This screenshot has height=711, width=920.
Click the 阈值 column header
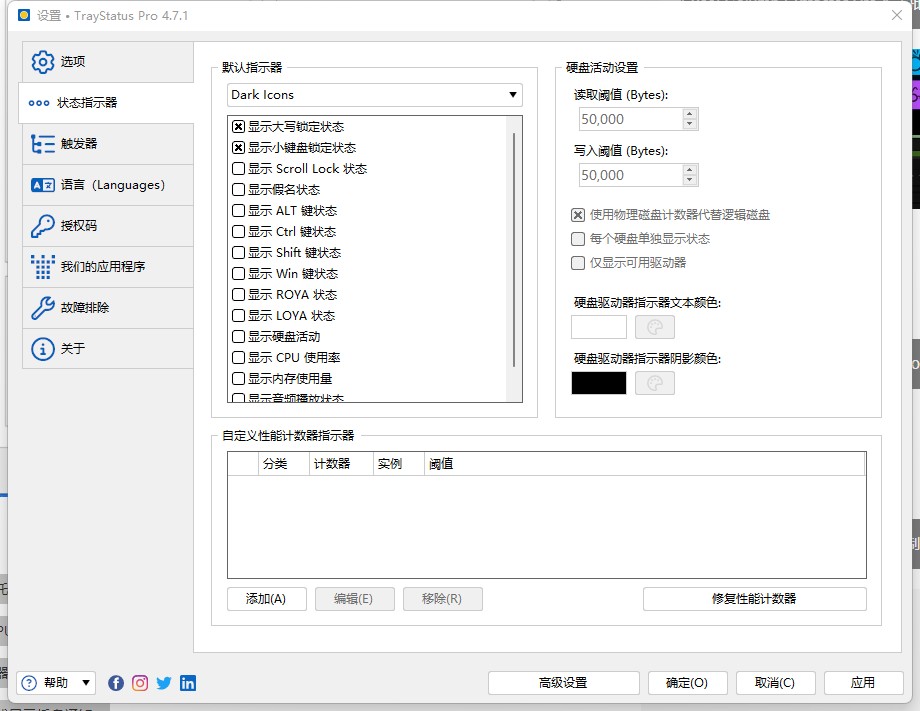644,464
